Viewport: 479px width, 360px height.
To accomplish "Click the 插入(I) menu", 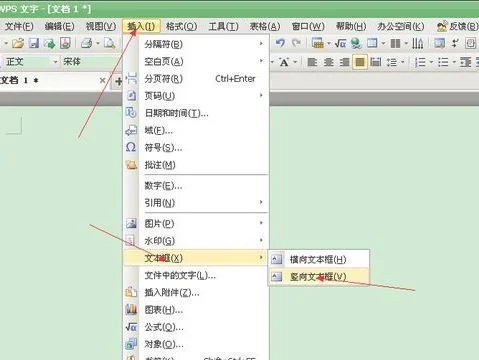I will click(x=141, y=26).
